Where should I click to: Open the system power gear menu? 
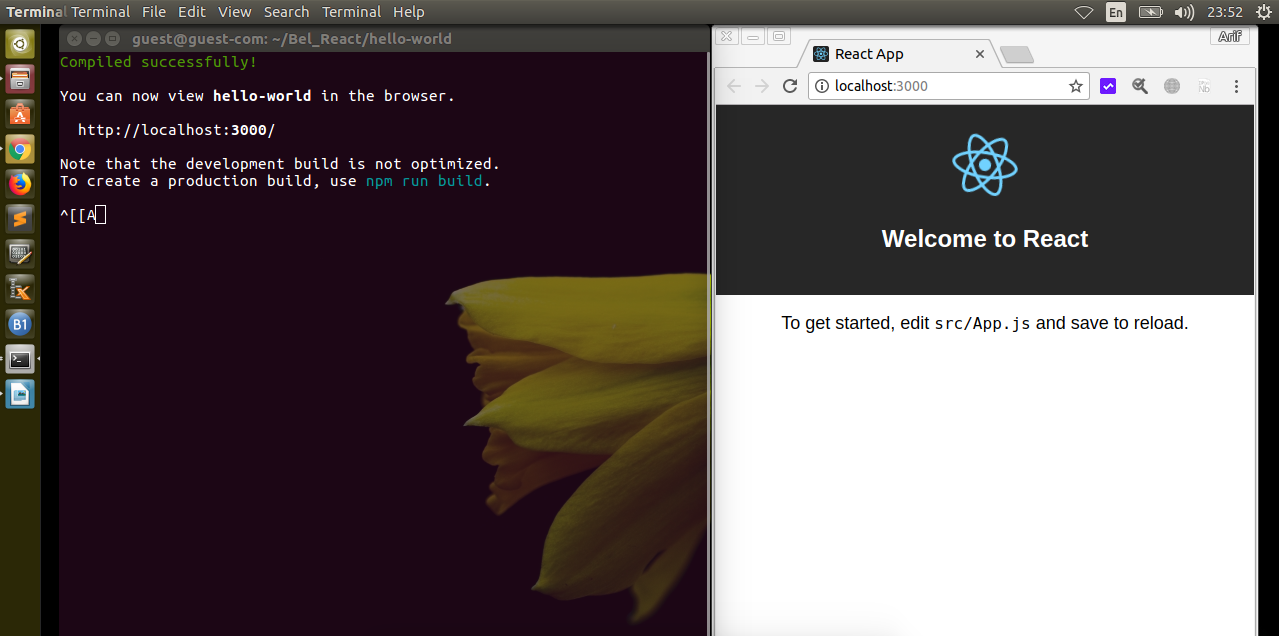pyautogui.click(x=1262, y=12)
